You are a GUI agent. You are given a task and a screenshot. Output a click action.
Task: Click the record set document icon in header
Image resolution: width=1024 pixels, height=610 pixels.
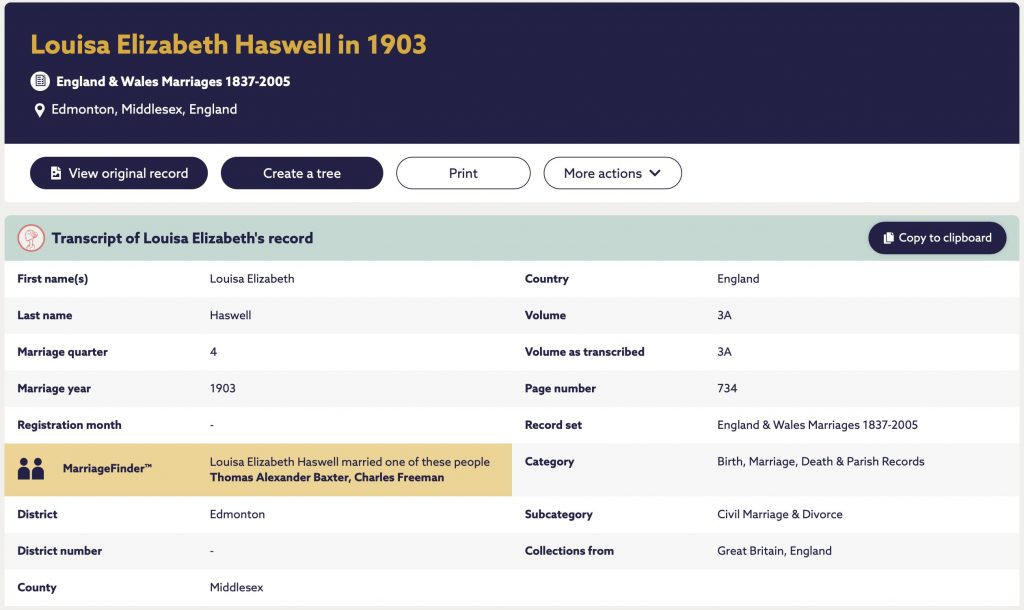point(40,81)
